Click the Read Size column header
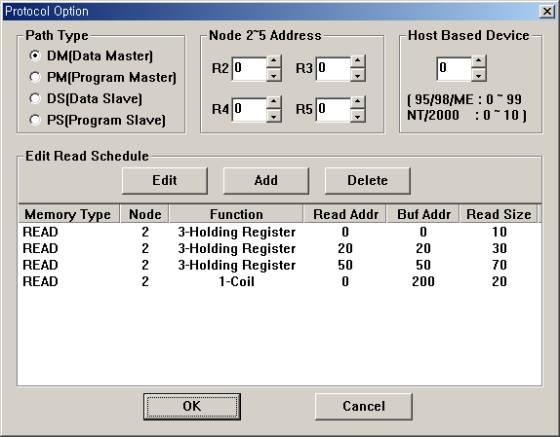560x437 pixels. 499,214
